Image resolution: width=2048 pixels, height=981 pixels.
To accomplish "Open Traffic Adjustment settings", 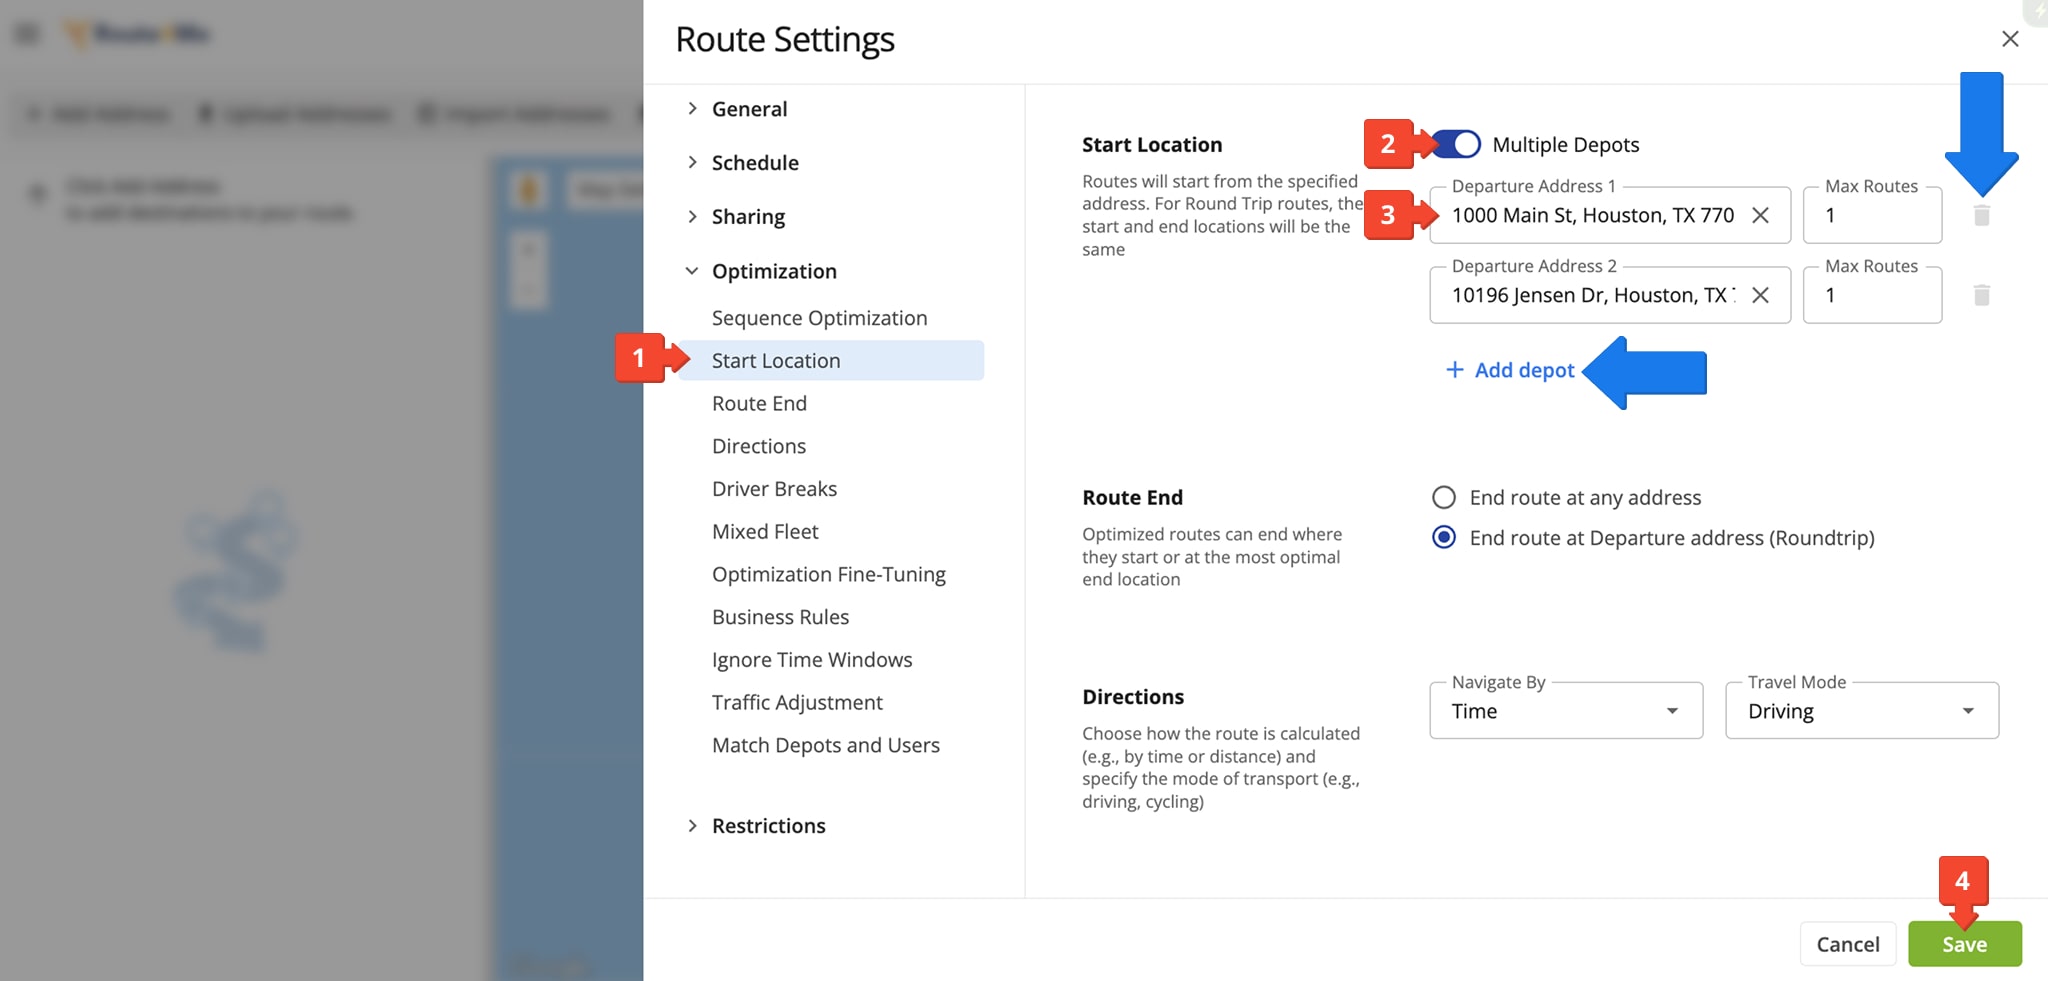I will coord(797,703).
